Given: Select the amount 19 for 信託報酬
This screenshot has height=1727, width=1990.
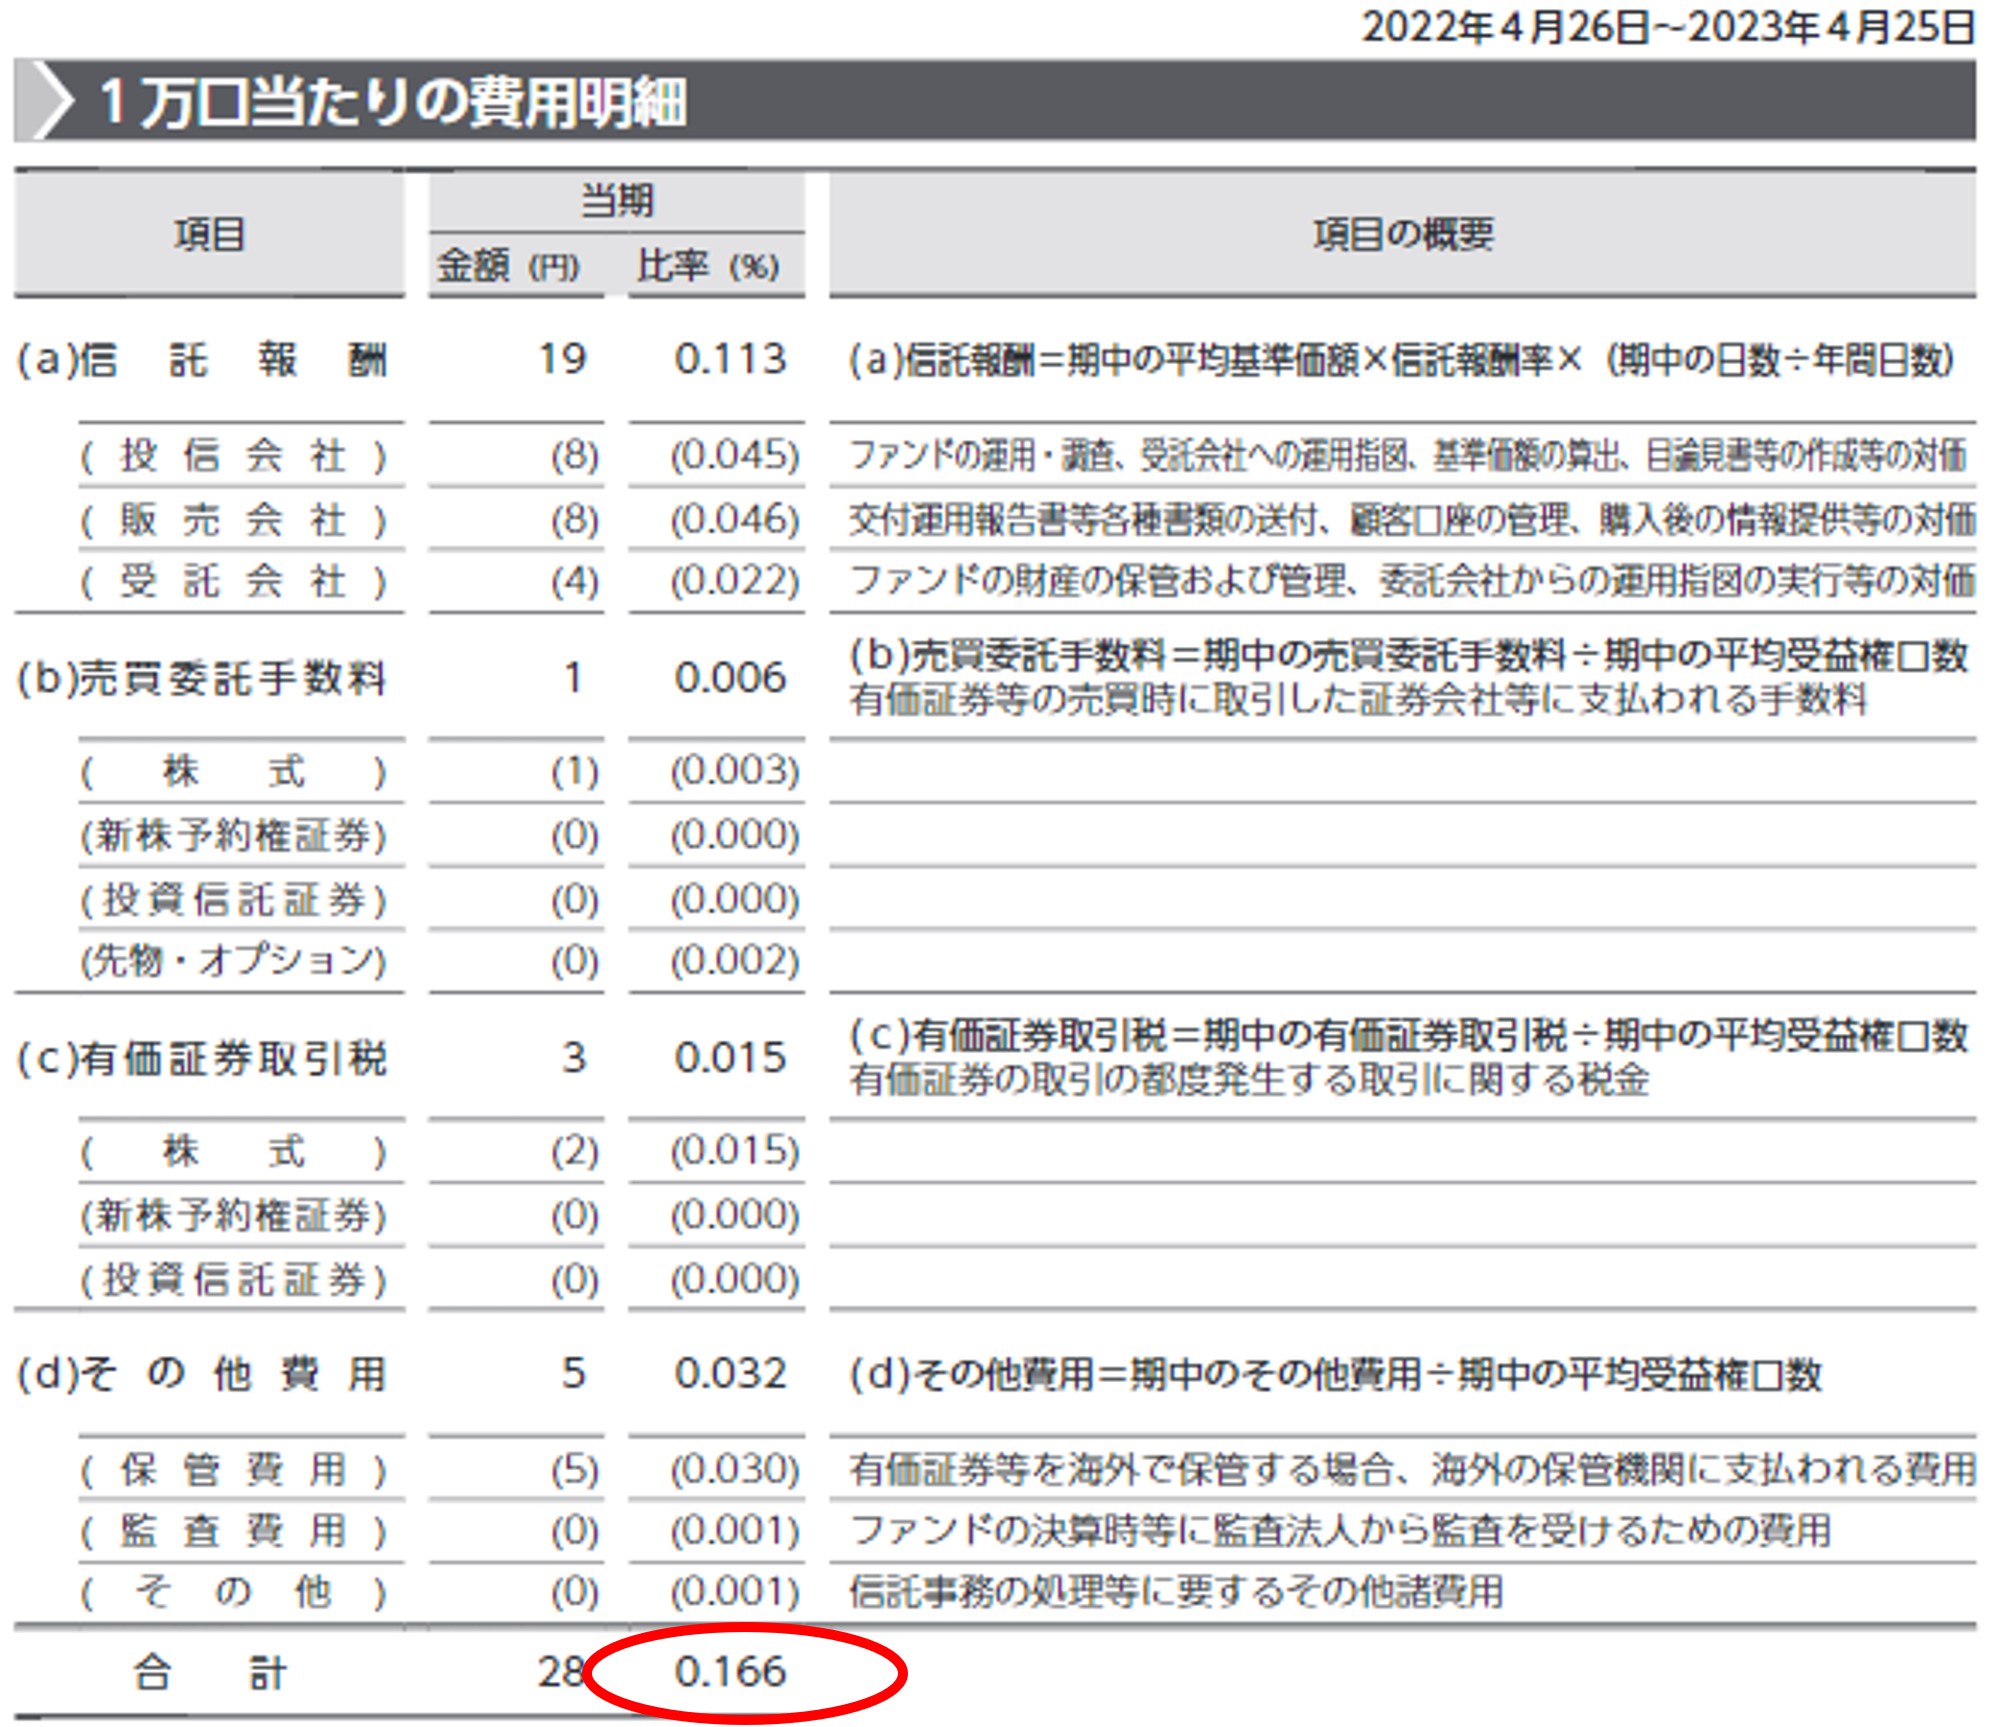Looking at the screenshot, I should [562, 359].
